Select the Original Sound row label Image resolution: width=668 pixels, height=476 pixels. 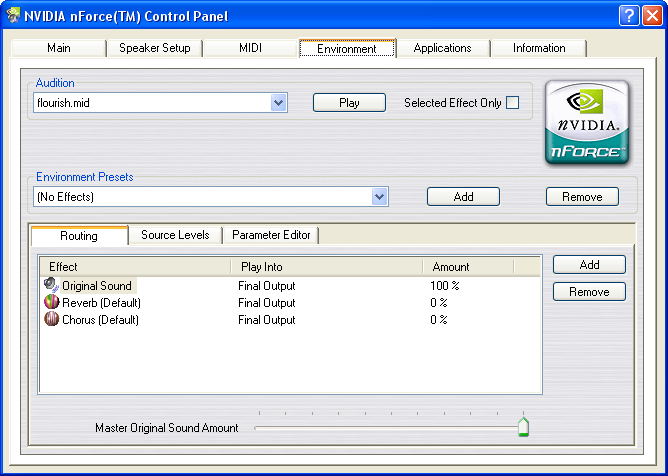click(x=97, y=286)
